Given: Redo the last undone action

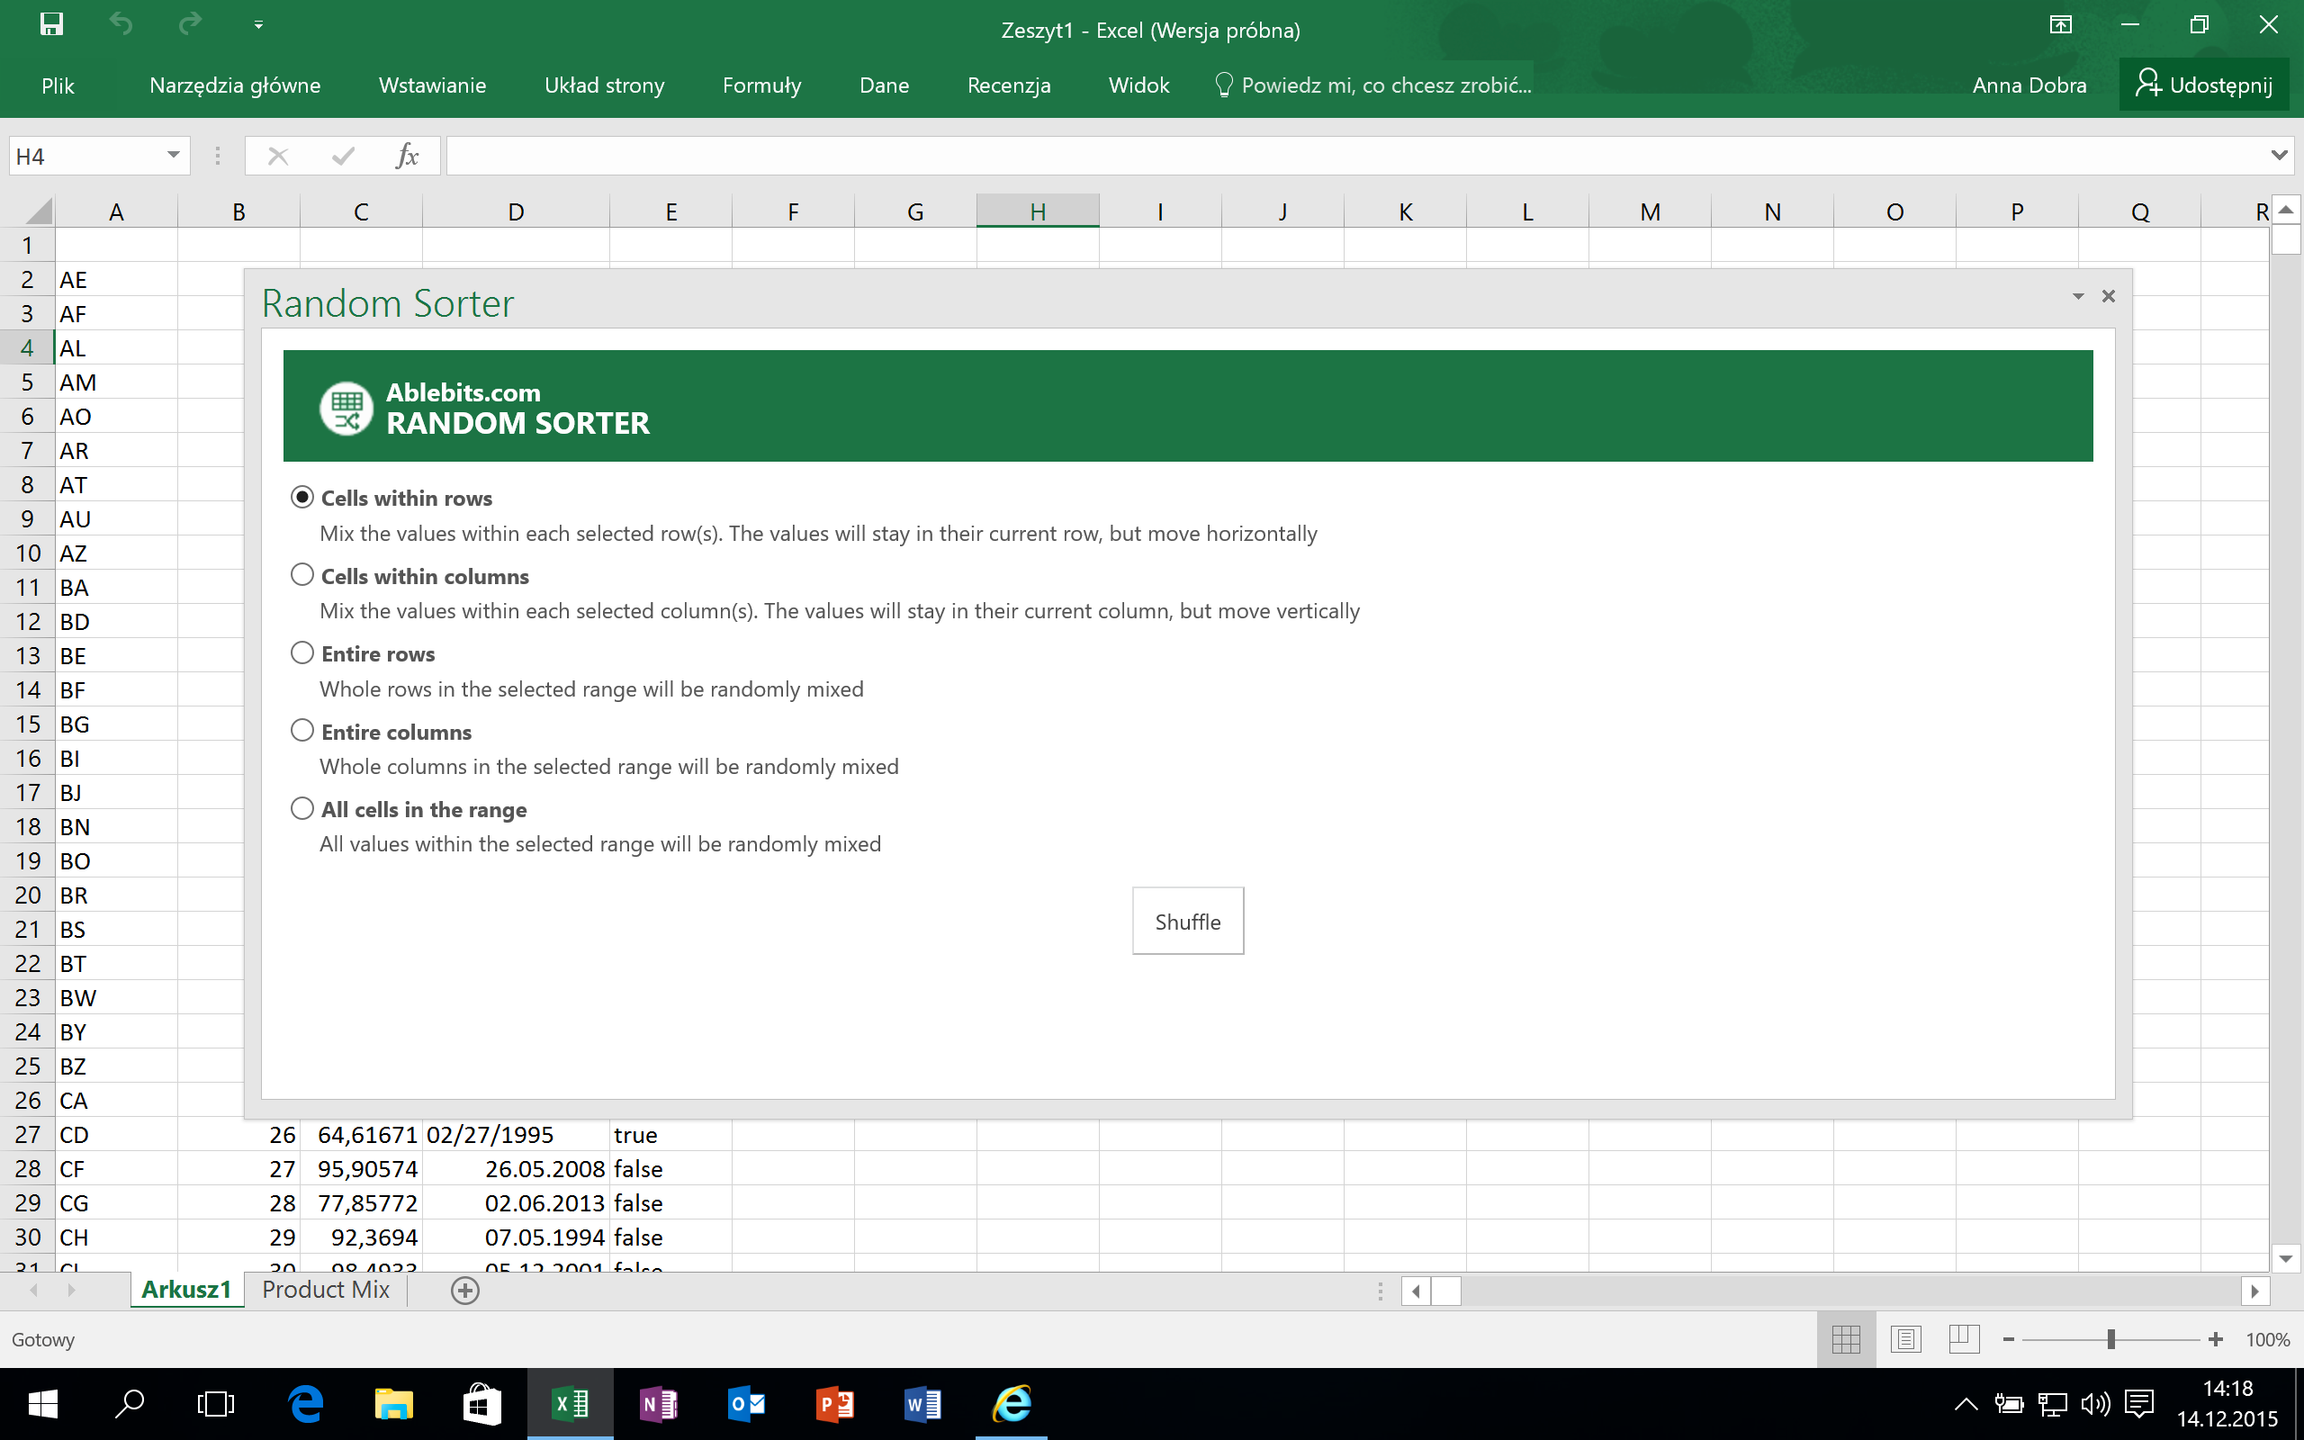Looking at the screenshot, I should click(x=190, y=24).
